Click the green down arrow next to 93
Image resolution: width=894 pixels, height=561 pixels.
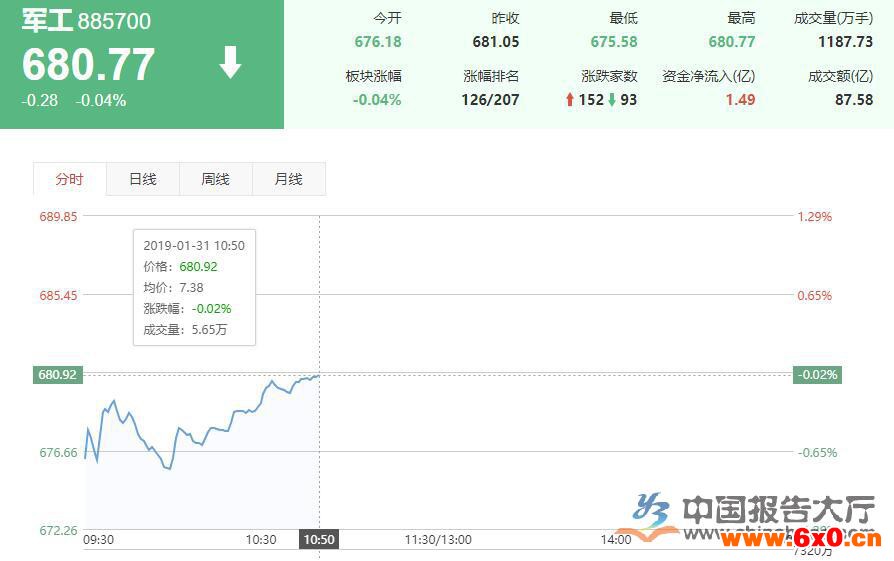pos(611,100)
